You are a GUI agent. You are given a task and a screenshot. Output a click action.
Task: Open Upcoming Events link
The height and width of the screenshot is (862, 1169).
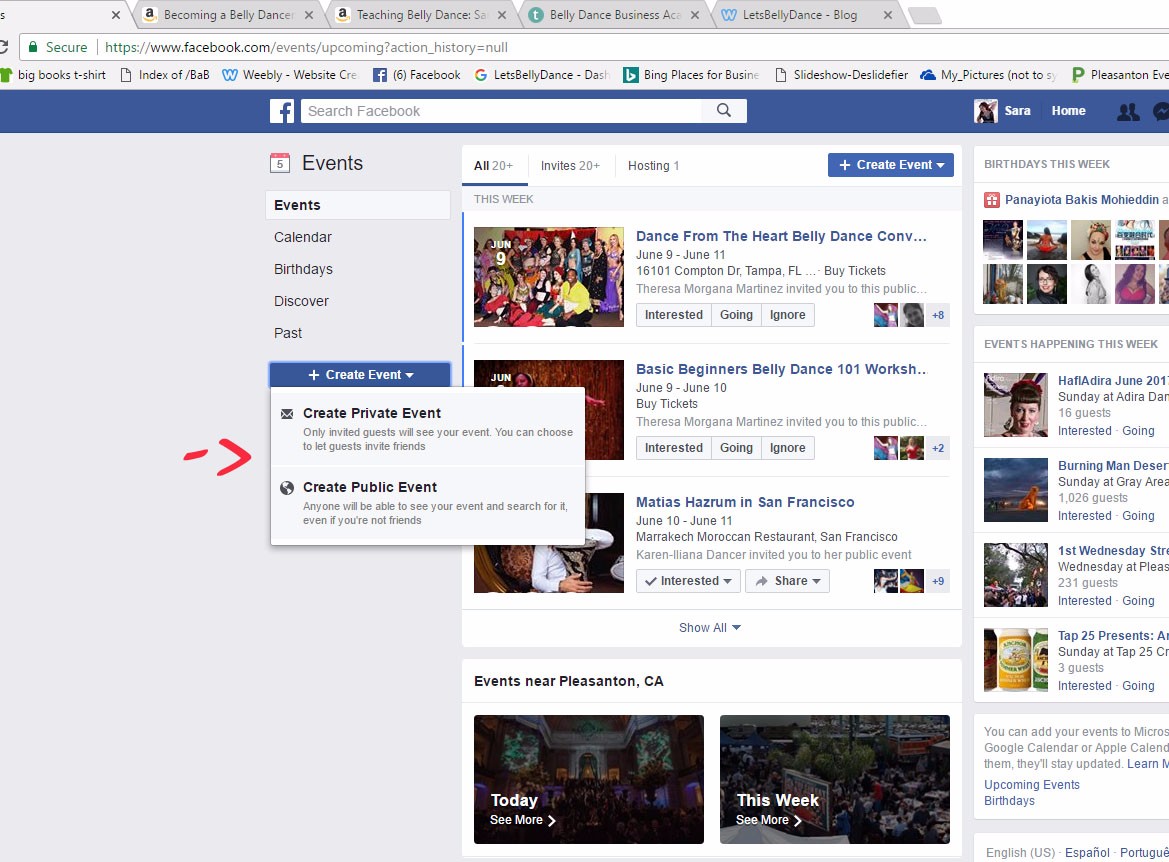[x=1031, y=784]
